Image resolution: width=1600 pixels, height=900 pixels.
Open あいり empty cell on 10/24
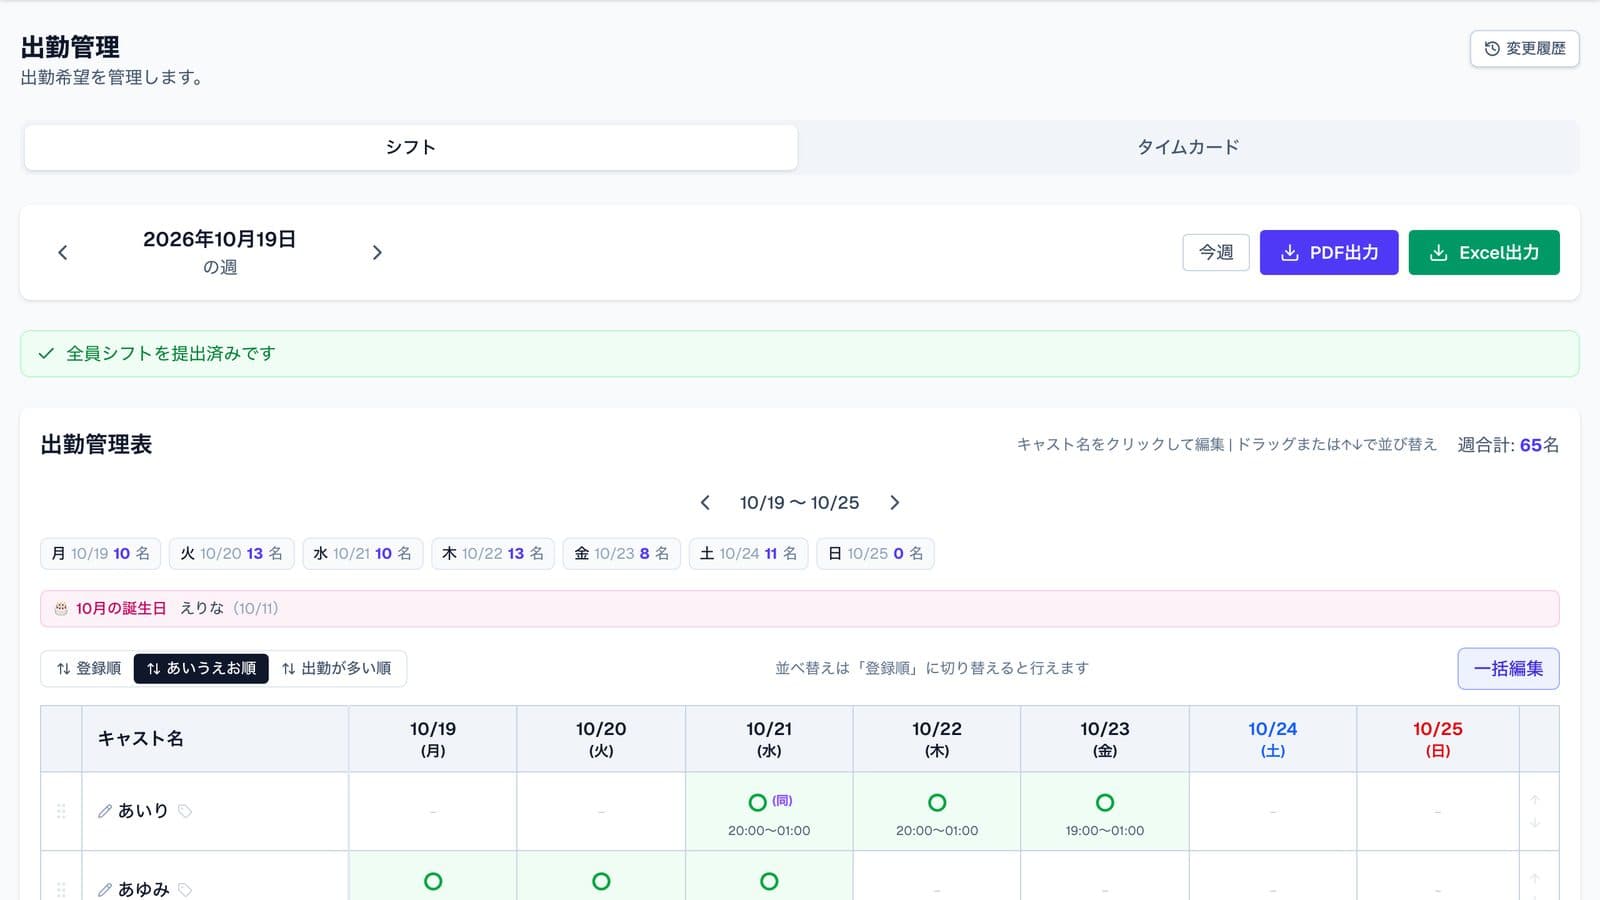(x=1273, y=811)
